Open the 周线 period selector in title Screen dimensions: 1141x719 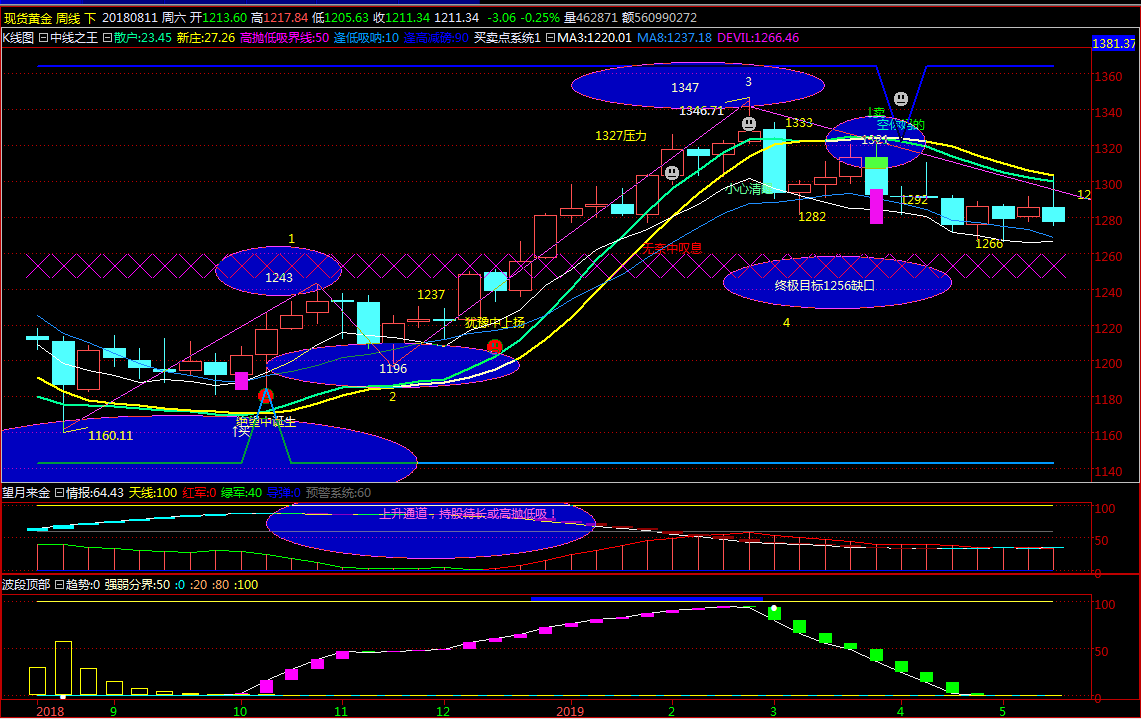(x=68, y=18)
